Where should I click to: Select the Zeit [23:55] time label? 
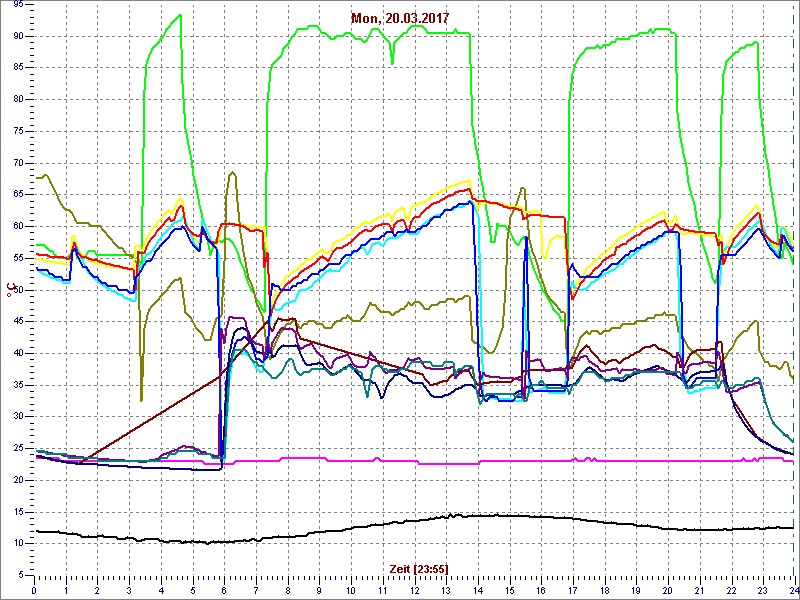pyautogui.click(x=418, y=568)
